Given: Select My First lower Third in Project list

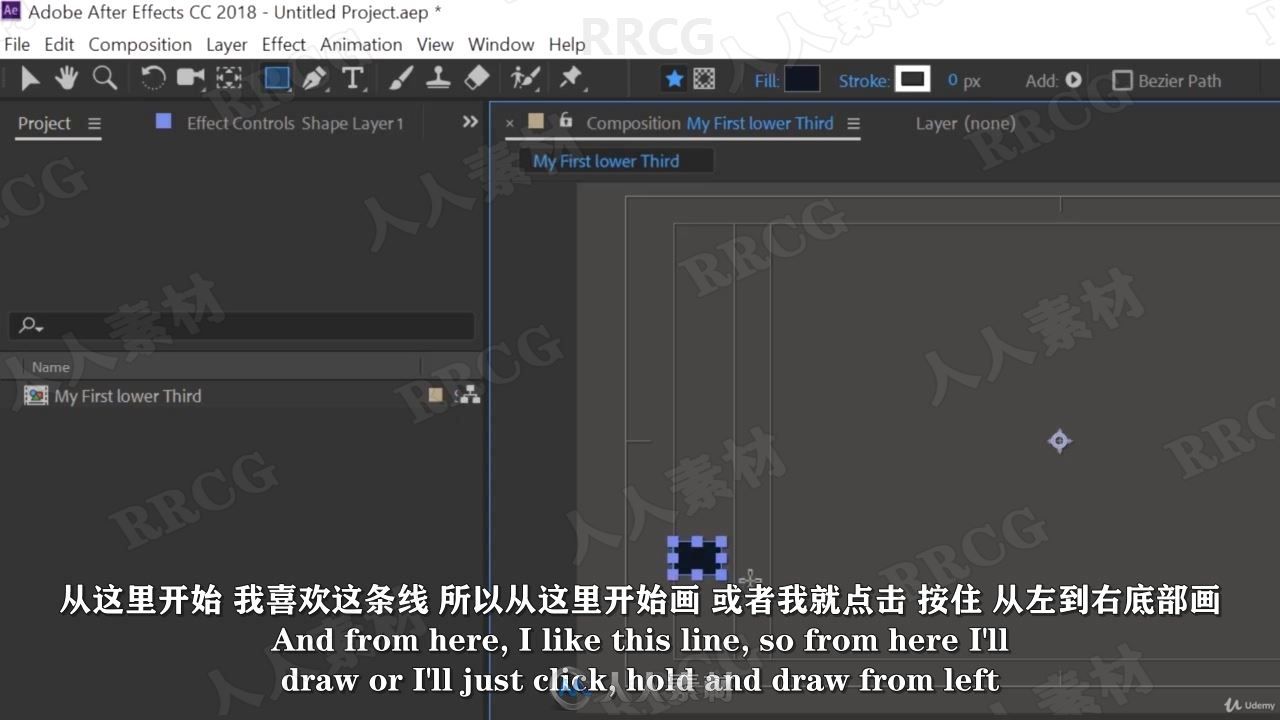Looking at the screenshot, I should pos(128,396).
